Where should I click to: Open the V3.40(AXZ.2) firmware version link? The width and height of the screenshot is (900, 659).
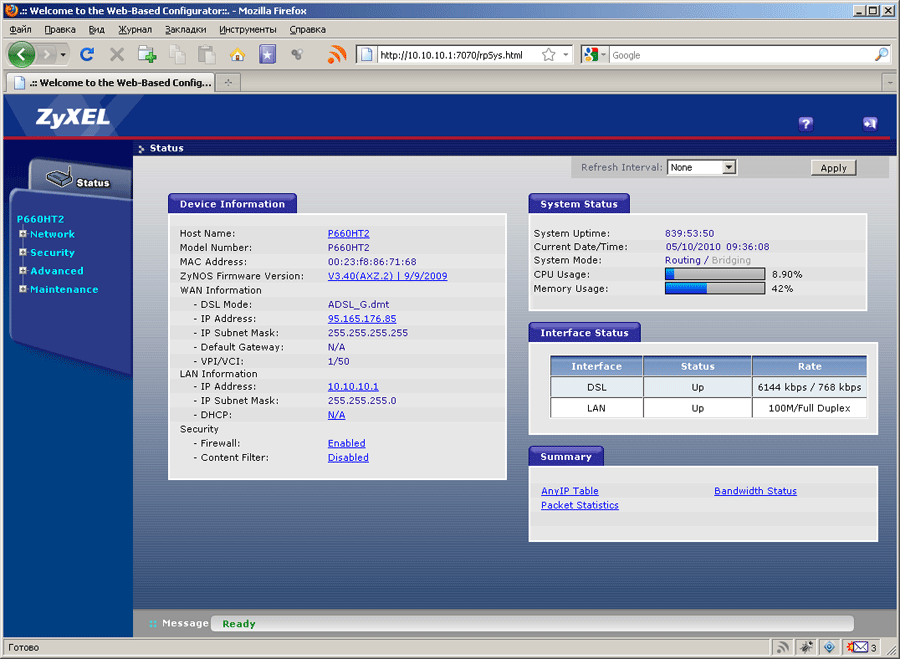tap(387, 276)
